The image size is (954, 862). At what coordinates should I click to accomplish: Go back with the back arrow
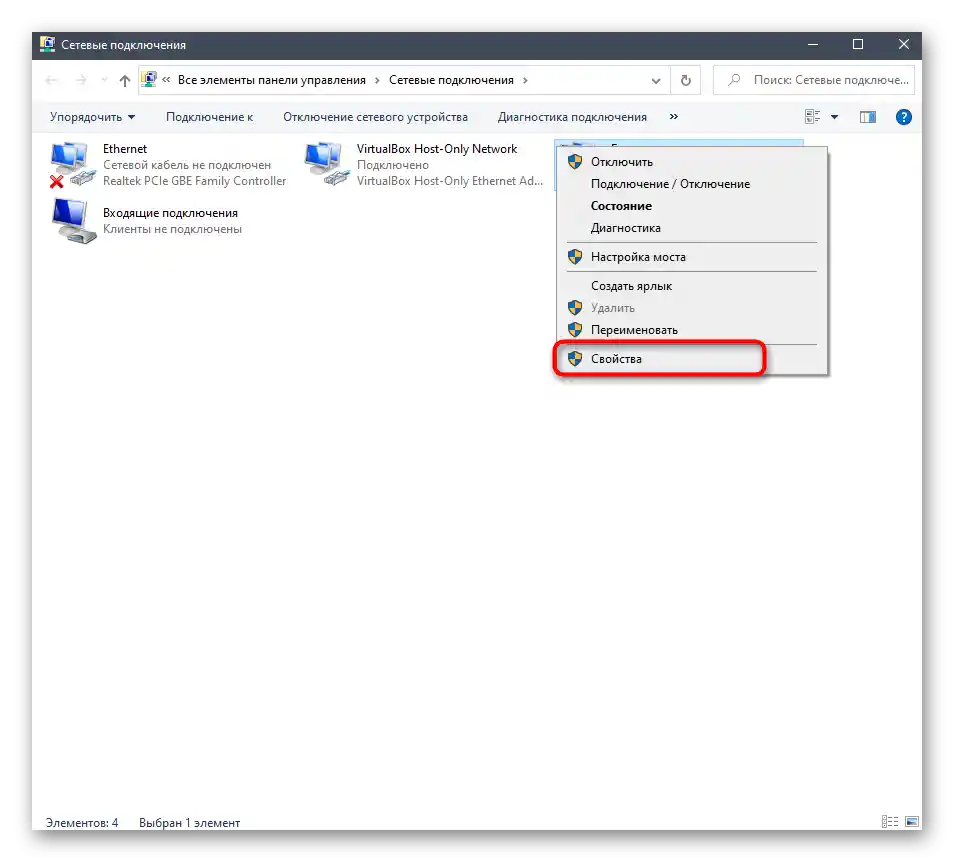click(x=52, y=80)
